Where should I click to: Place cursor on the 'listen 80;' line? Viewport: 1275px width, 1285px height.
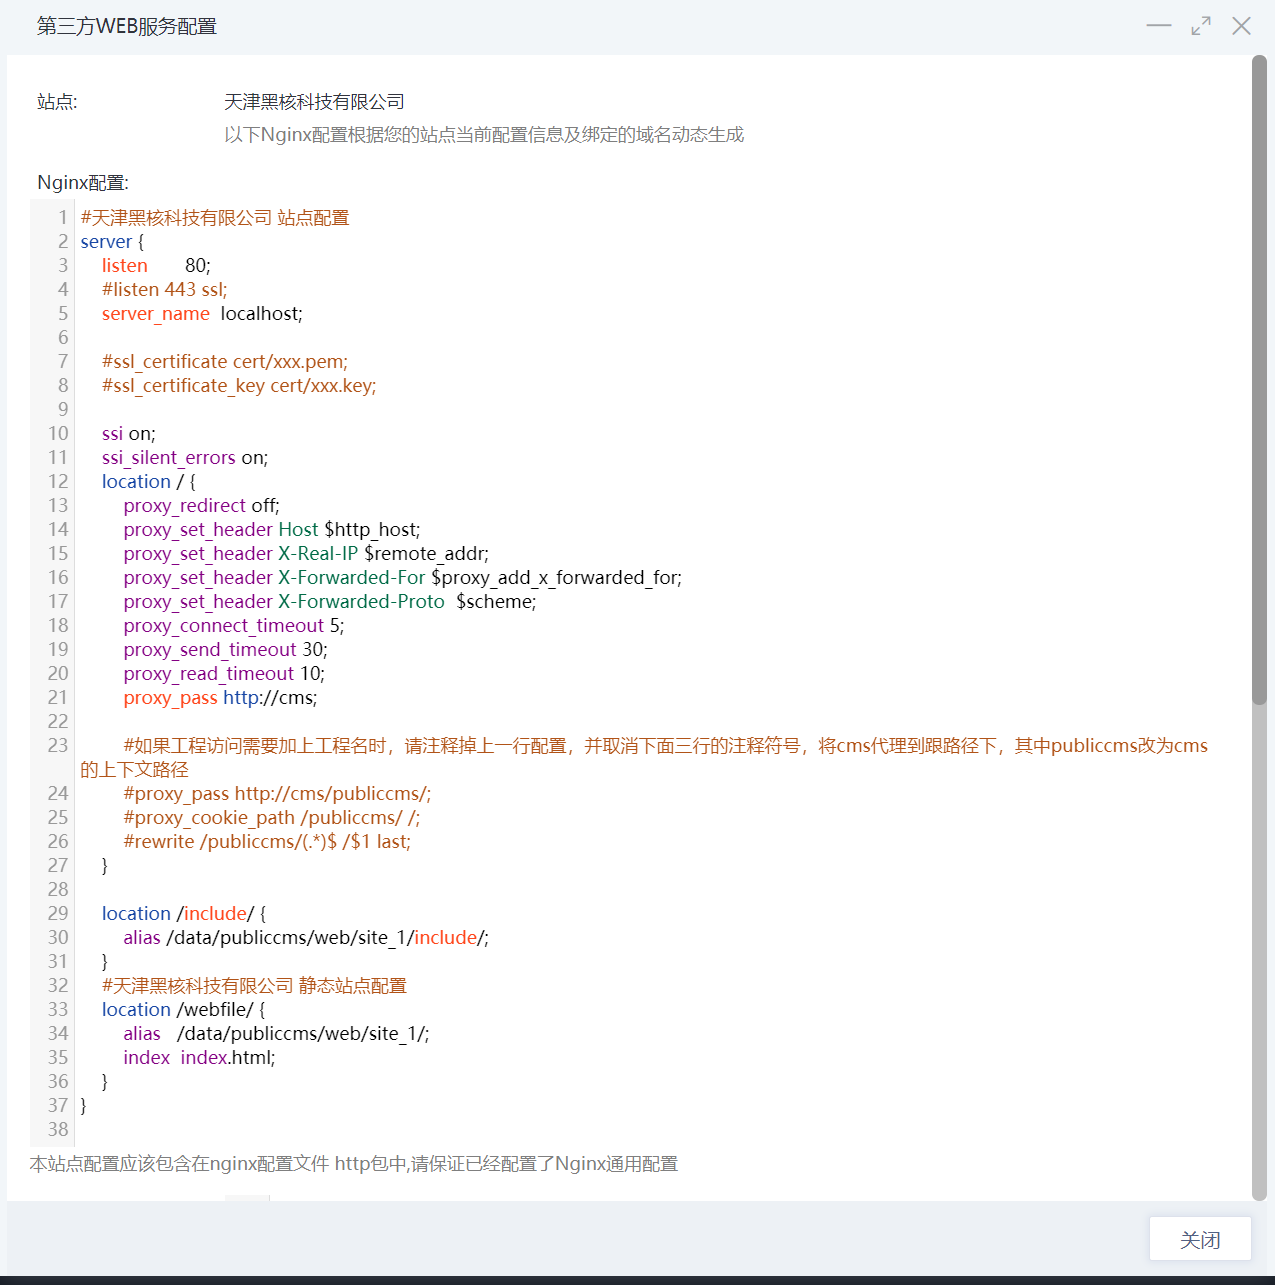point(156,266)
